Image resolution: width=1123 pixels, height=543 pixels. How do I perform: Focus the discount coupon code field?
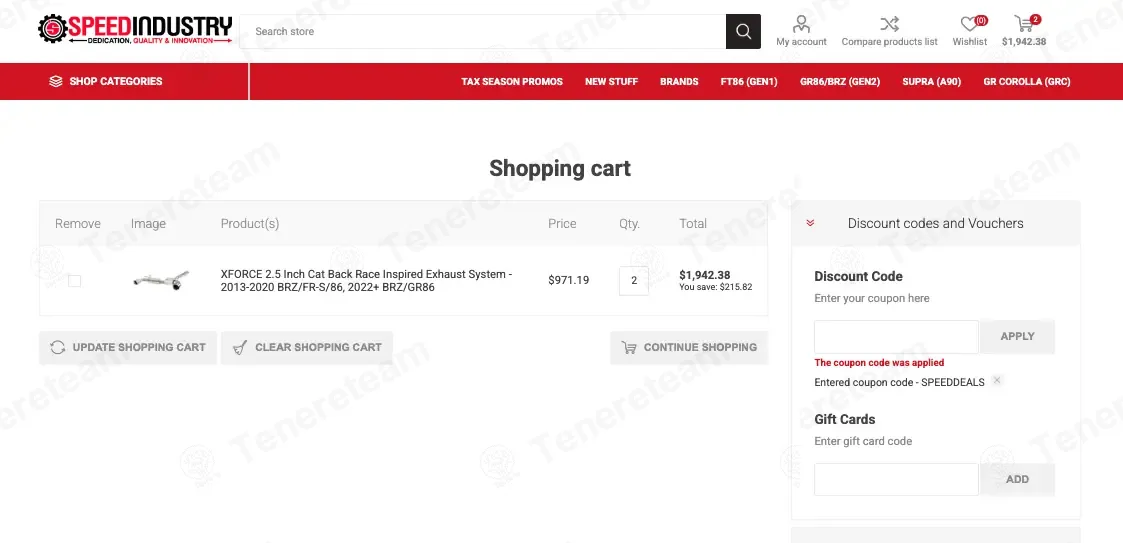[896, 337]
